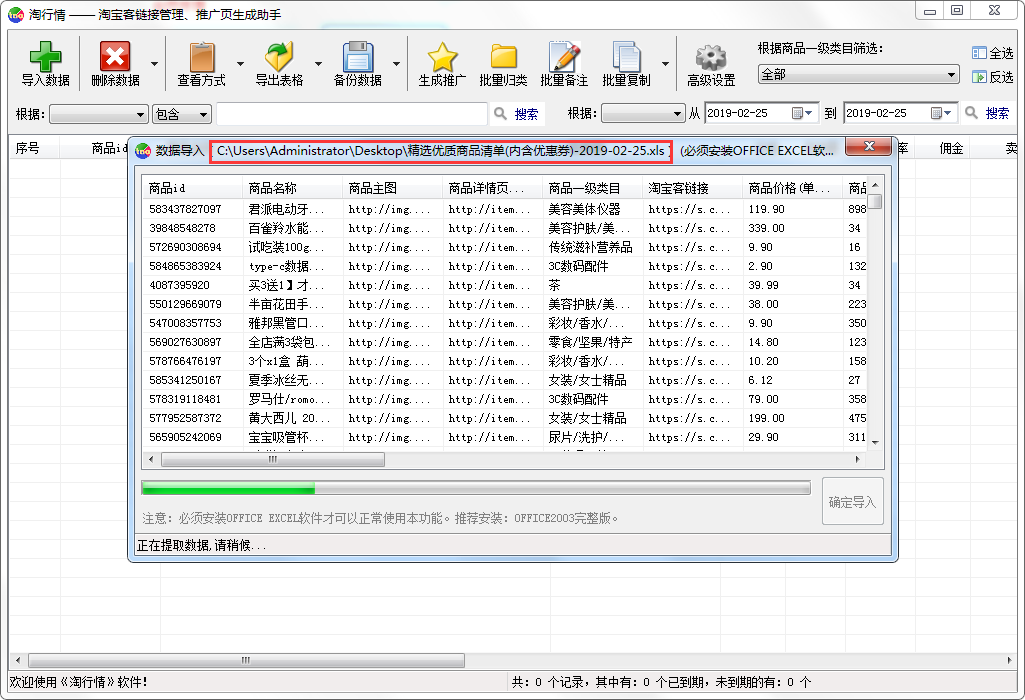Click the 导入数据 green plus icon
The width and height of the screenshot is (1025, 700).
point(45,57)
